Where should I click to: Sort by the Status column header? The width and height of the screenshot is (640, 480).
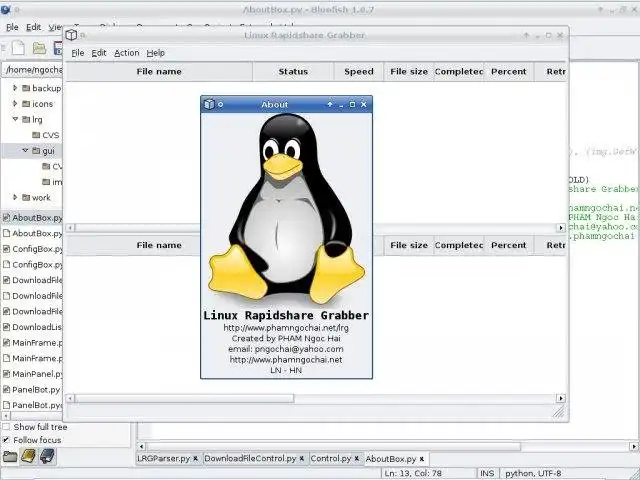(x=293, y=72)
